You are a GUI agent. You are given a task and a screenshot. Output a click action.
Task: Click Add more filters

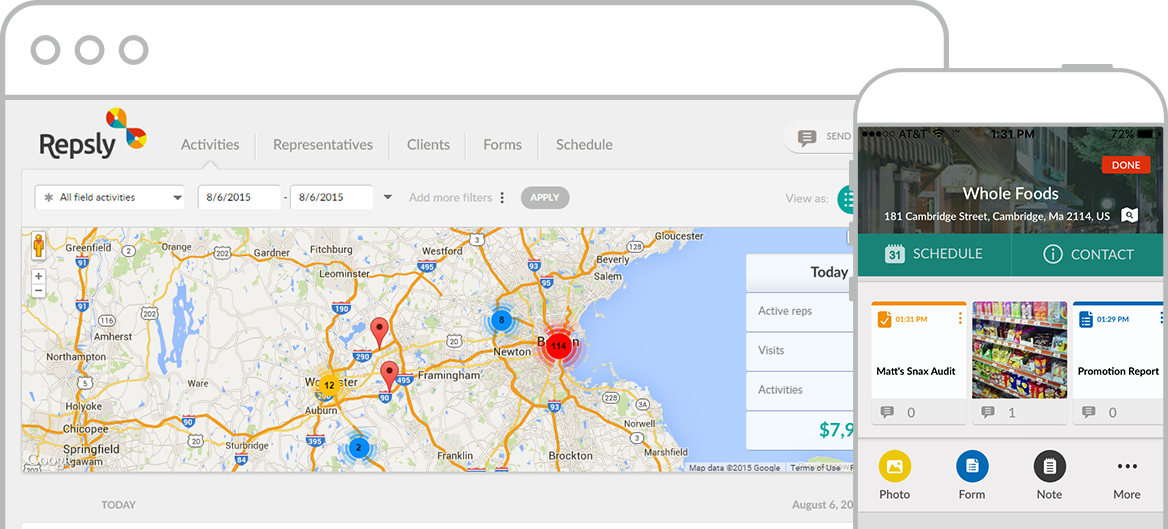click(450, 197)
